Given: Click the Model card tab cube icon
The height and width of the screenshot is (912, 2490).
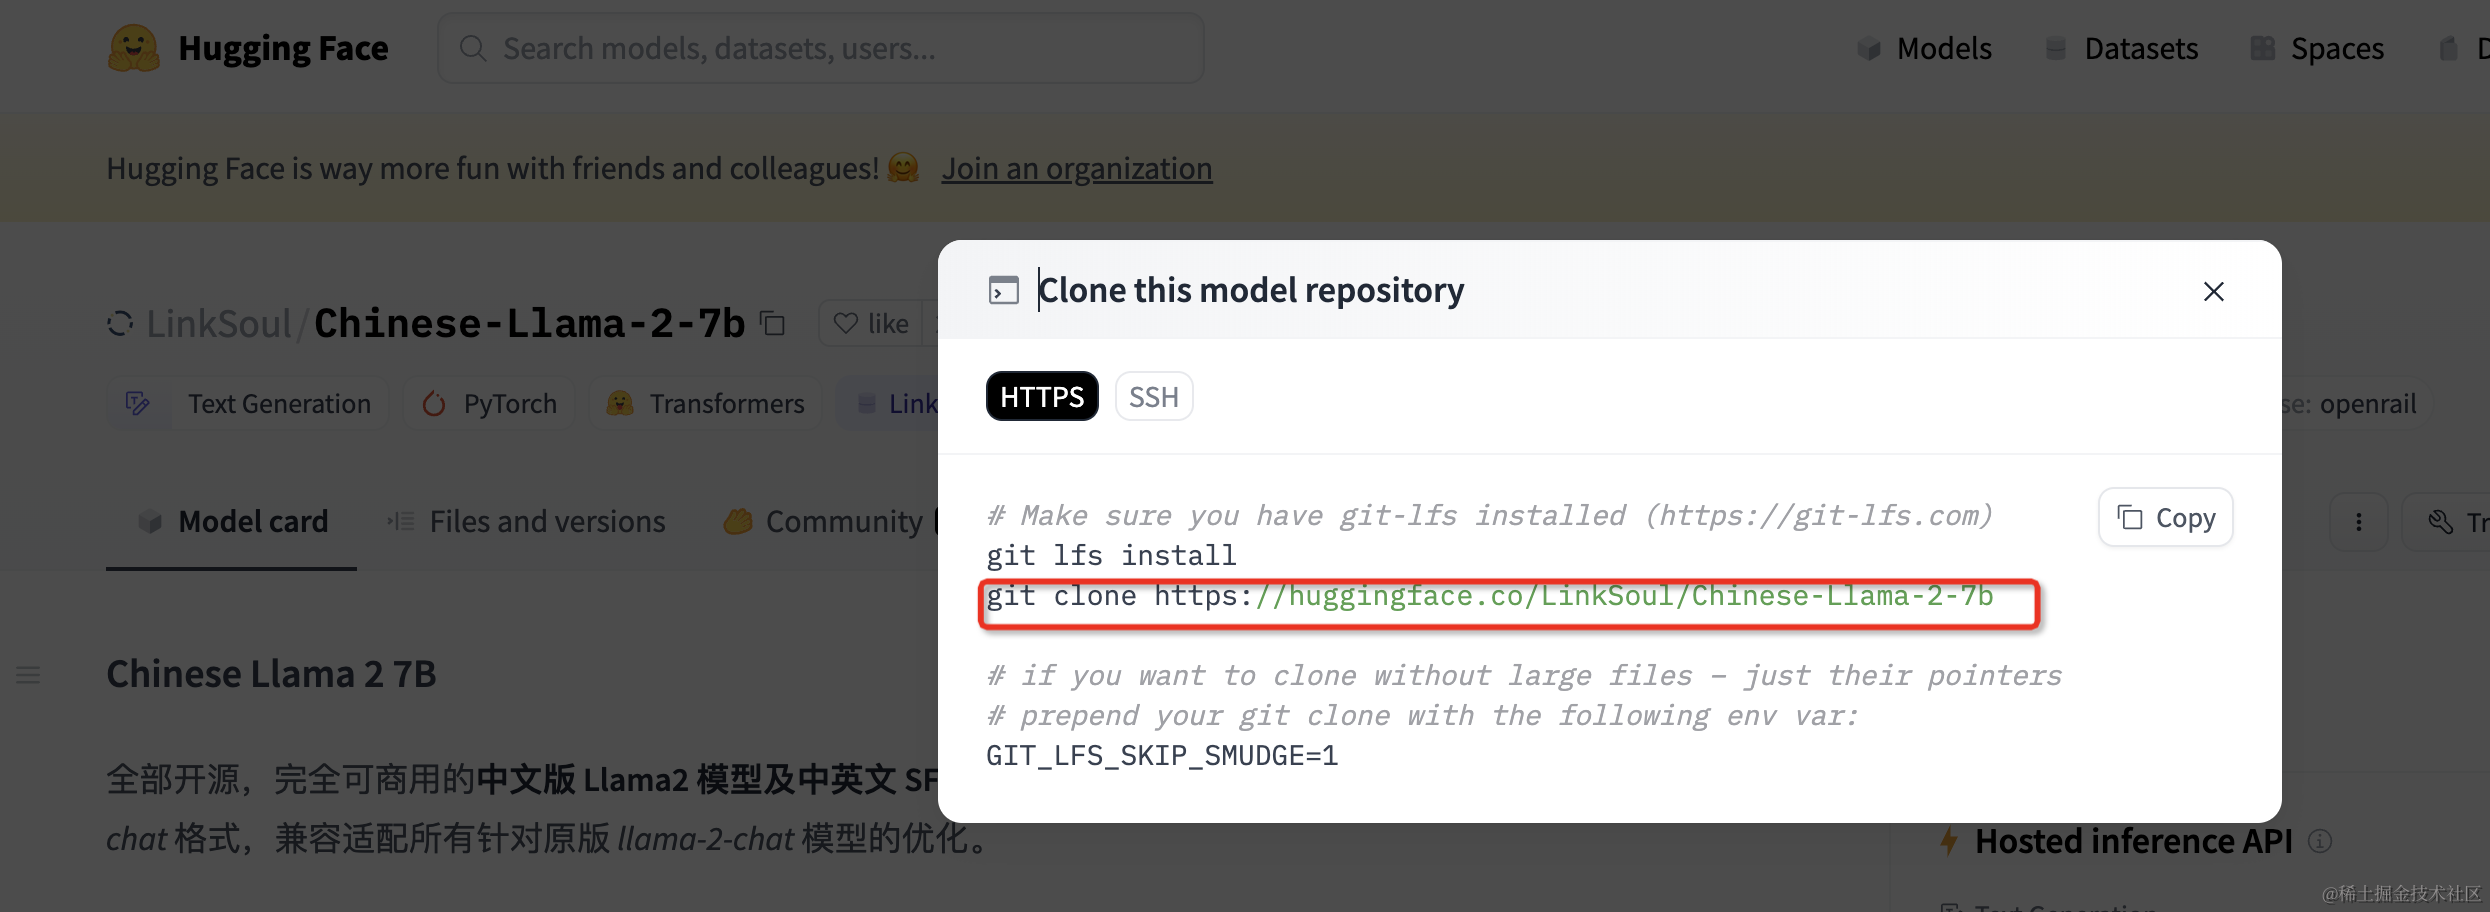Looking at the screenshot, I should tap(150, 521).
